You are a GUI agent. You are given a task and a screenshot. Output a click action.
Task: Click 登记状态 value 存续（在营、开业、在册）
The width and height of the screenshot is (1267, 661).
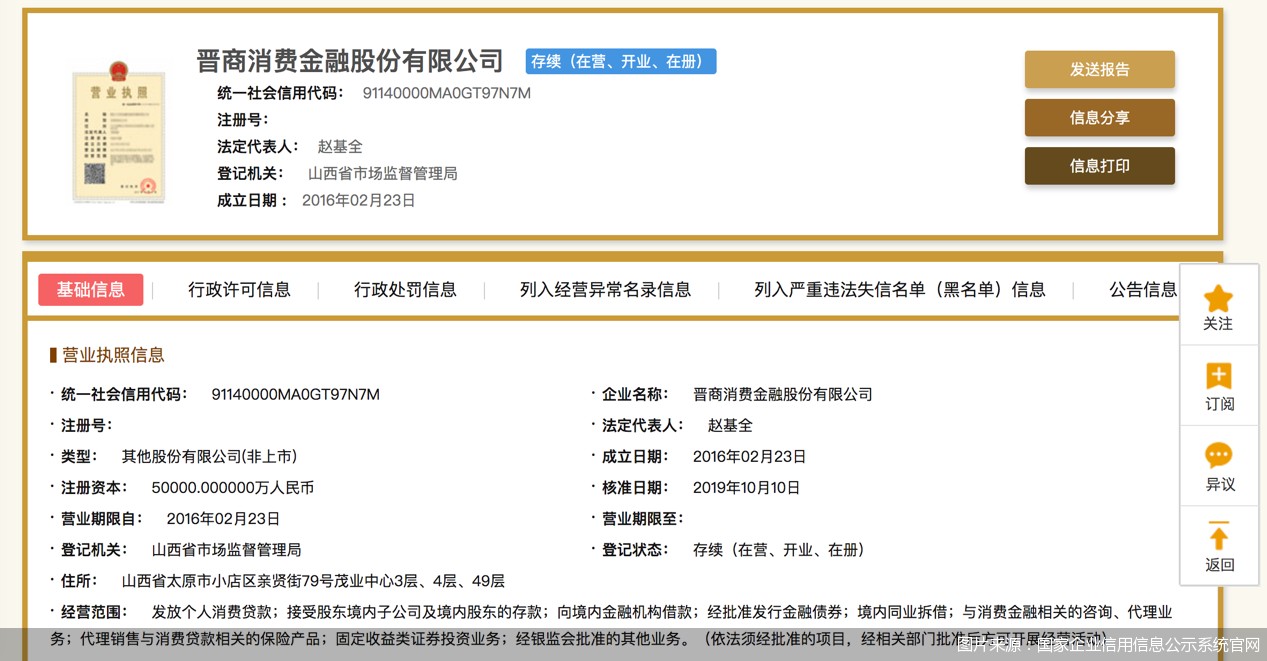(779, 550)
